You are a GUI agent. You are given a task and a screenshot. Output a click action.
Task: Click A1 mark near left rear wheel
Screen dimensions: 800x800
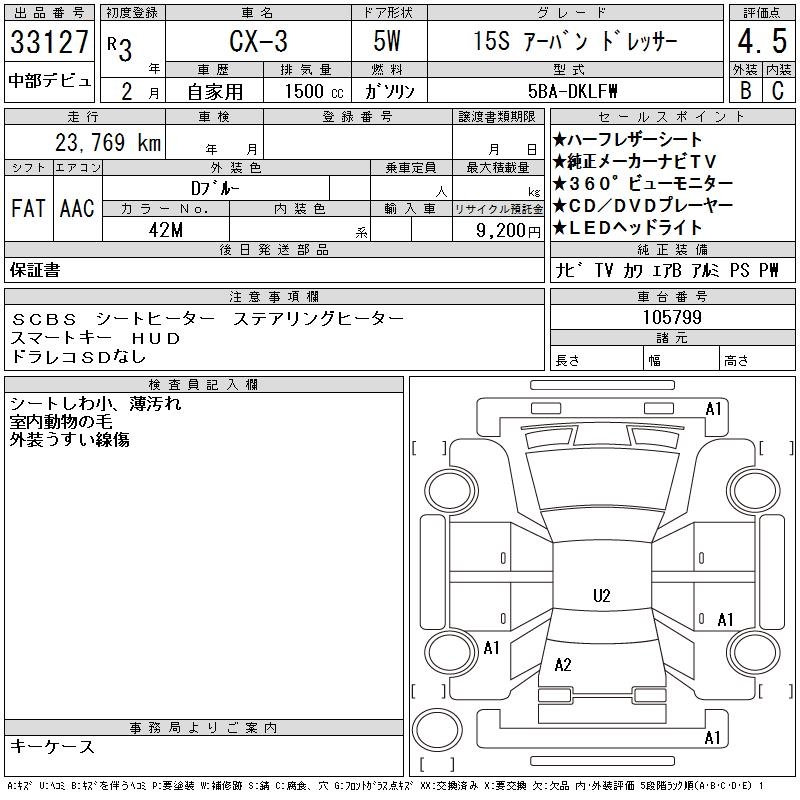pyautogui.click(x=491, y=648)
